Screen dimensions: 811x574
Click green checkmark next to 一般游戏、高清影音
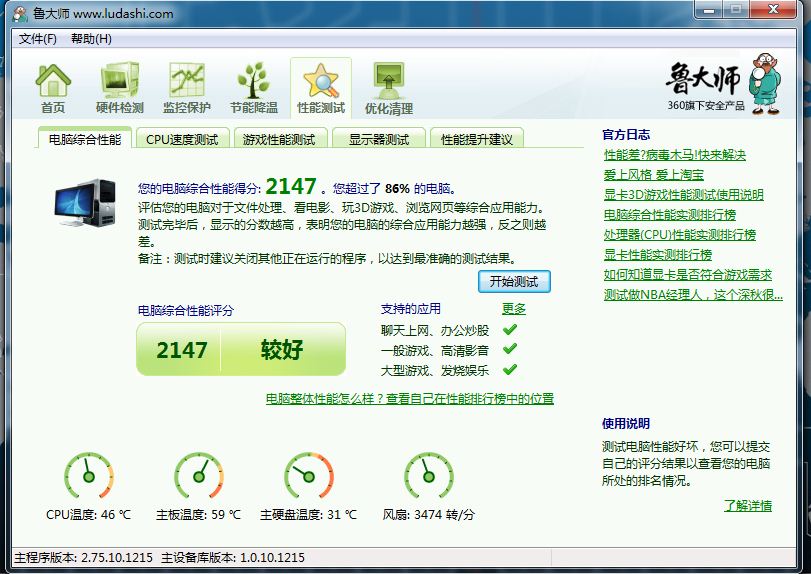(509, 349)
